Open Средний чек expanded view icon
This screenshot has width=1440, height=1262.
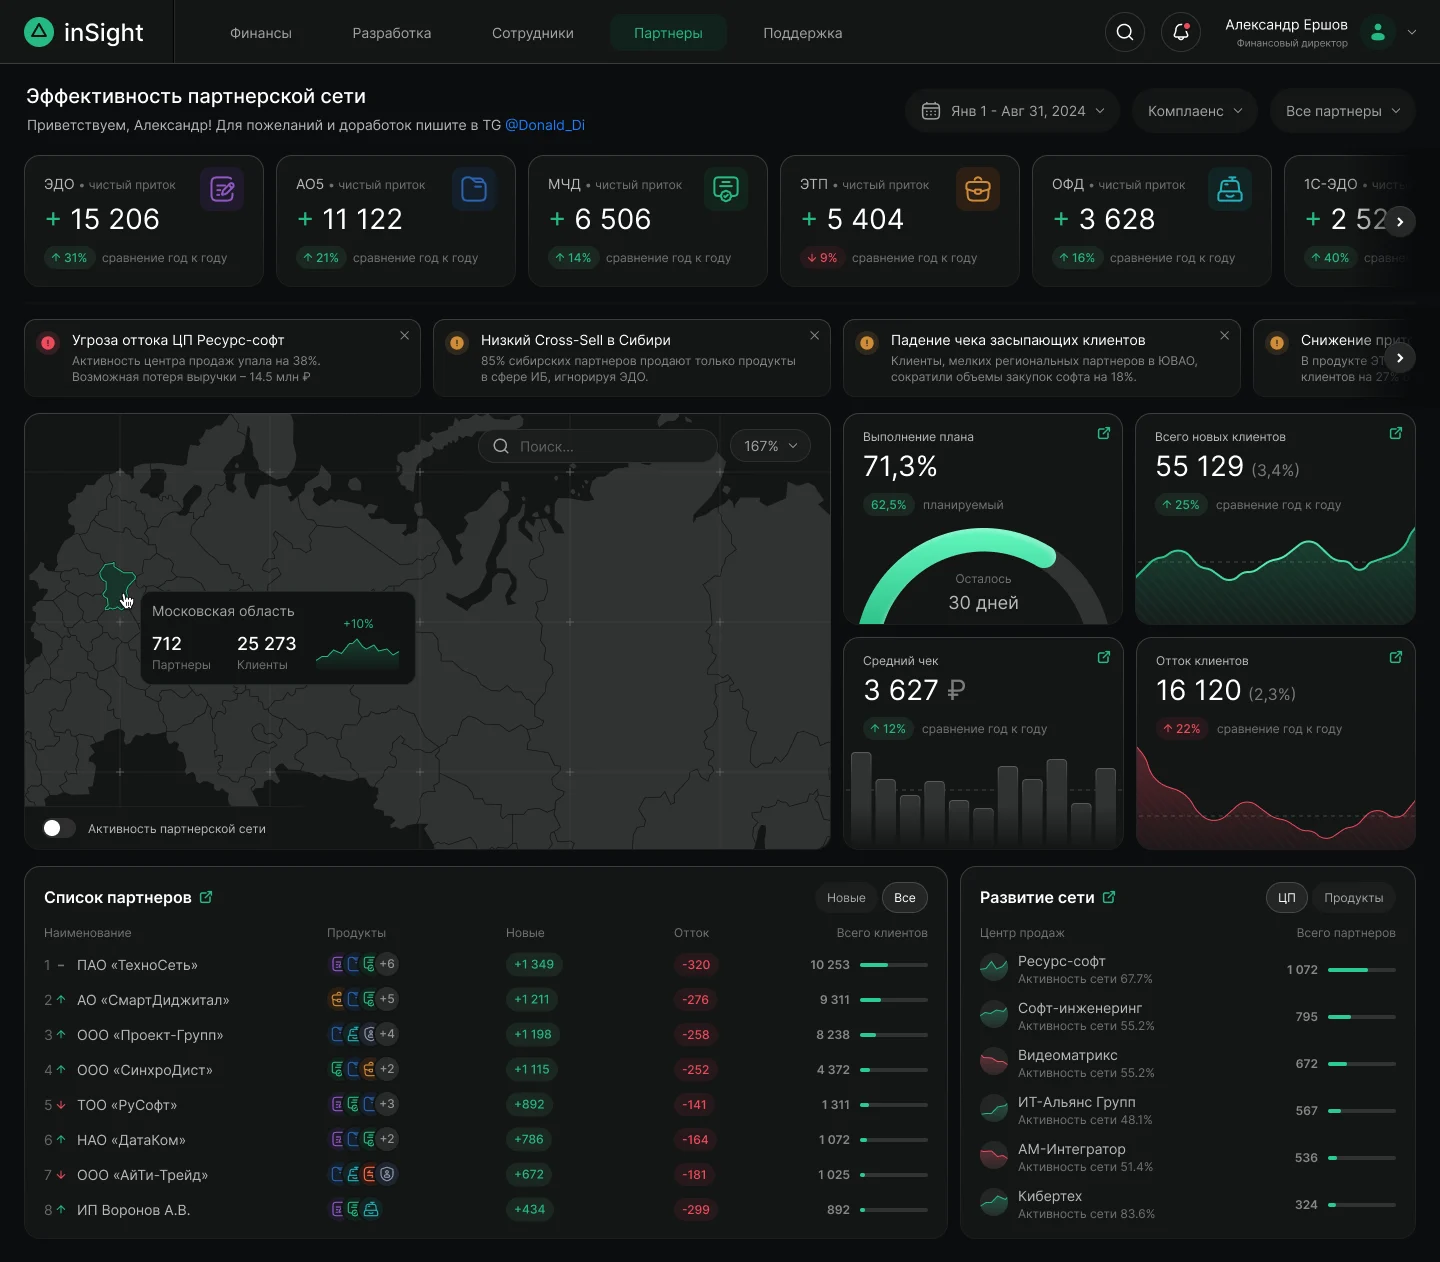(1104, 657)
